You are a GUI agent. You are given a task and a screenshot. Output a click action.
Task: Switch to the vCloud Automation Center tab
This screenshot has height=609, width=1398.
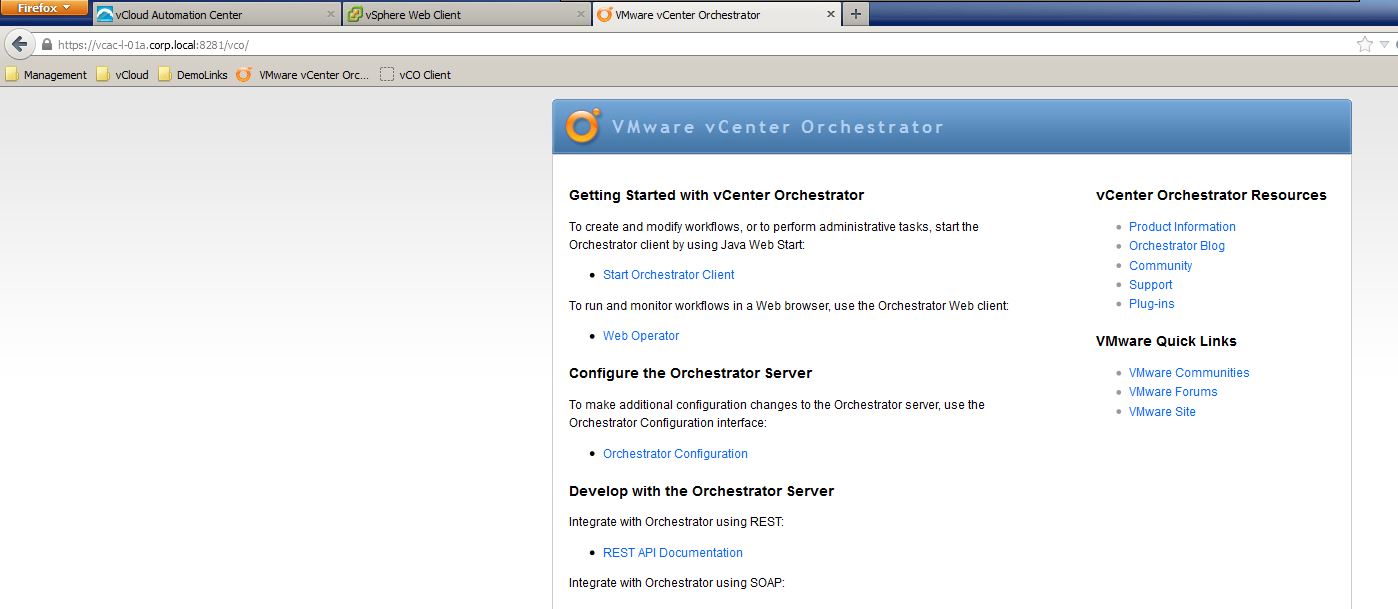coord(216,15)
